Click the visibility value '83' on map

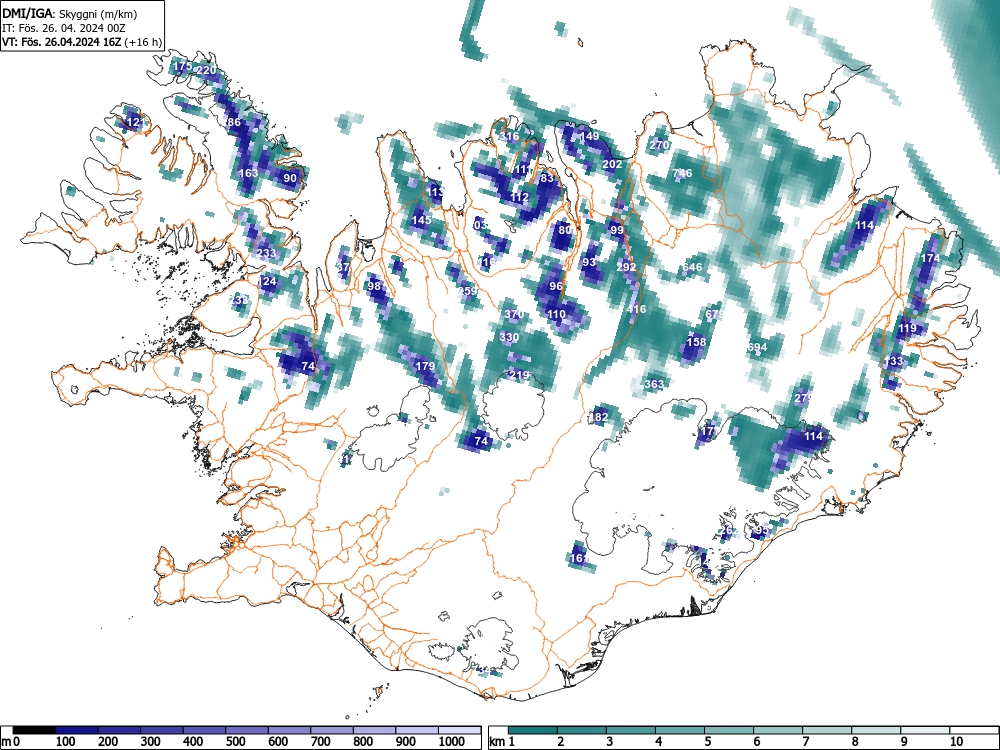point(547,178)
